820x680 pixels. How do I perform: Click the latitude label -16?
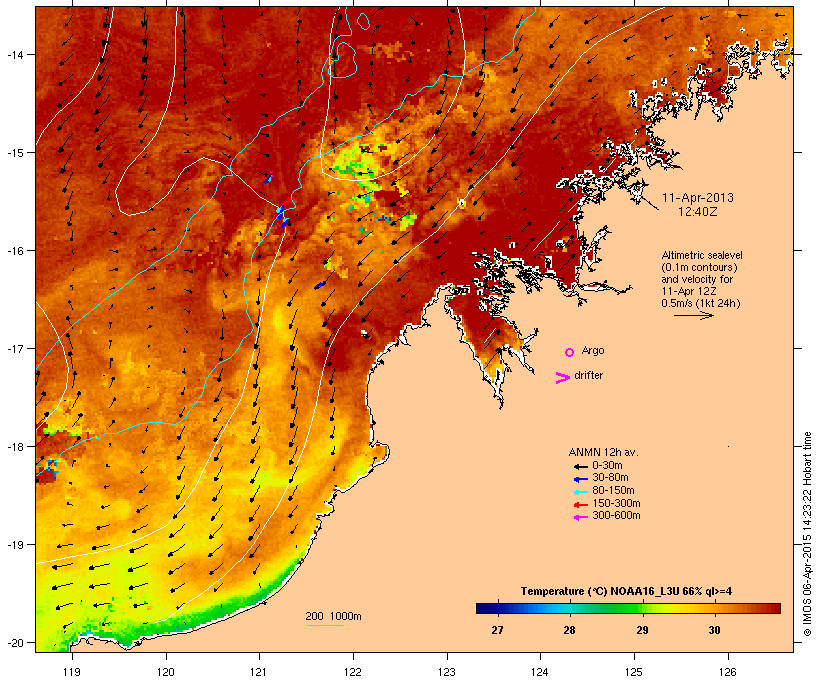pos(15,251)
